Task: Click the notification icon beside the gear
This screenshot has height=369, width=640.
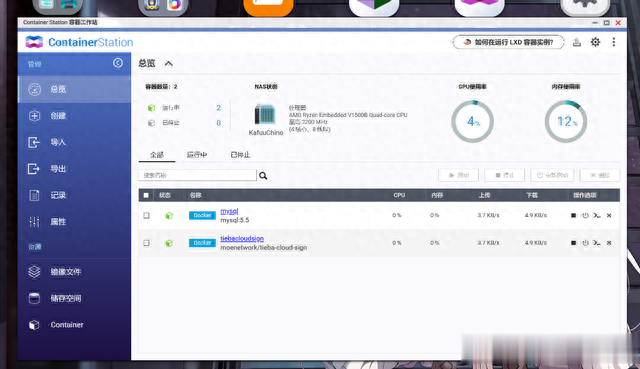Action: coord(577,42)
